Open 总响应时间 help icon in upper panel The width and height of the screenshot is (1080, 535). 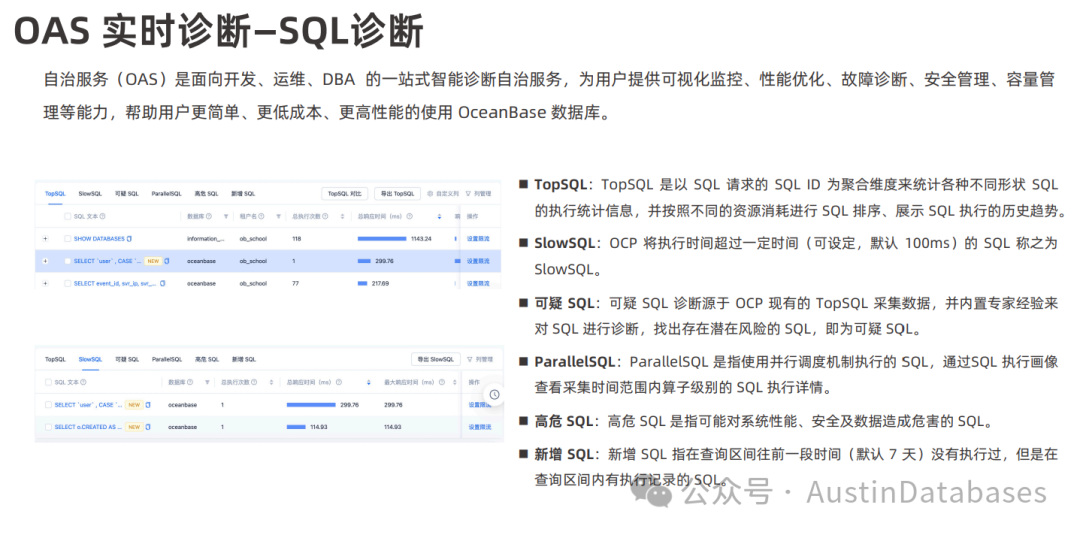pos(409,216)
